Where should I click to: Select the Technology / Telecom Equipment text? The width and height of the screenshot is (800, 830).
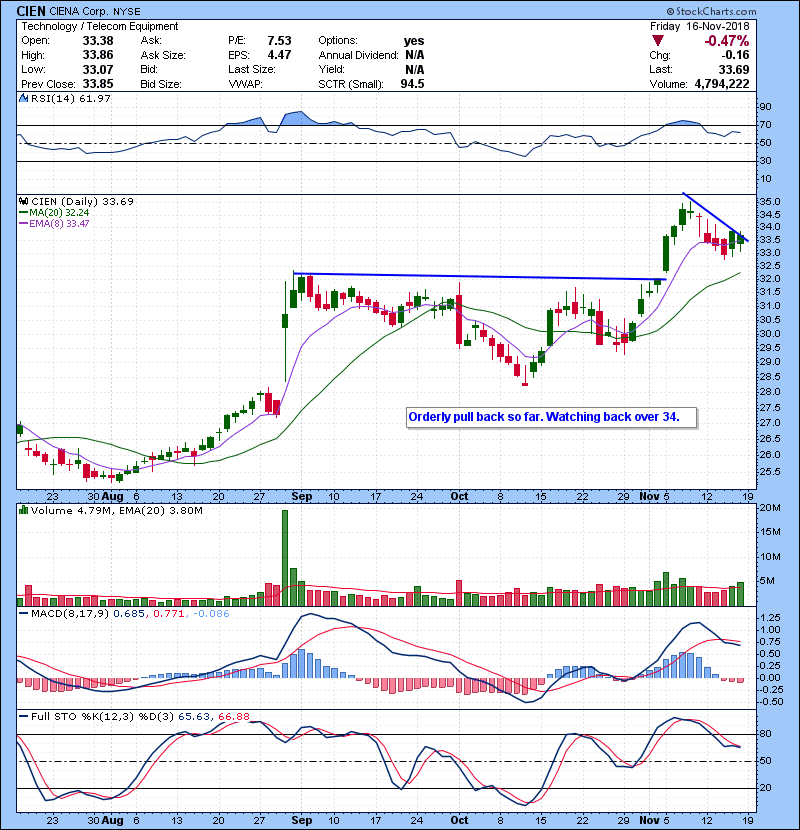tap(100, 26)
